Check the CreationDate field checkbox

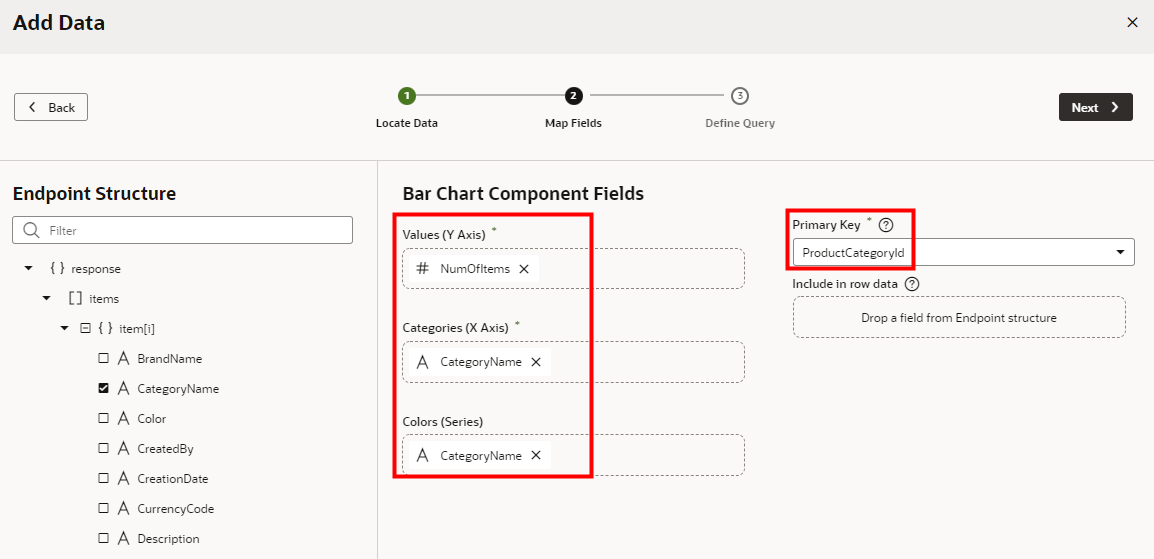(x=104, y=478)
